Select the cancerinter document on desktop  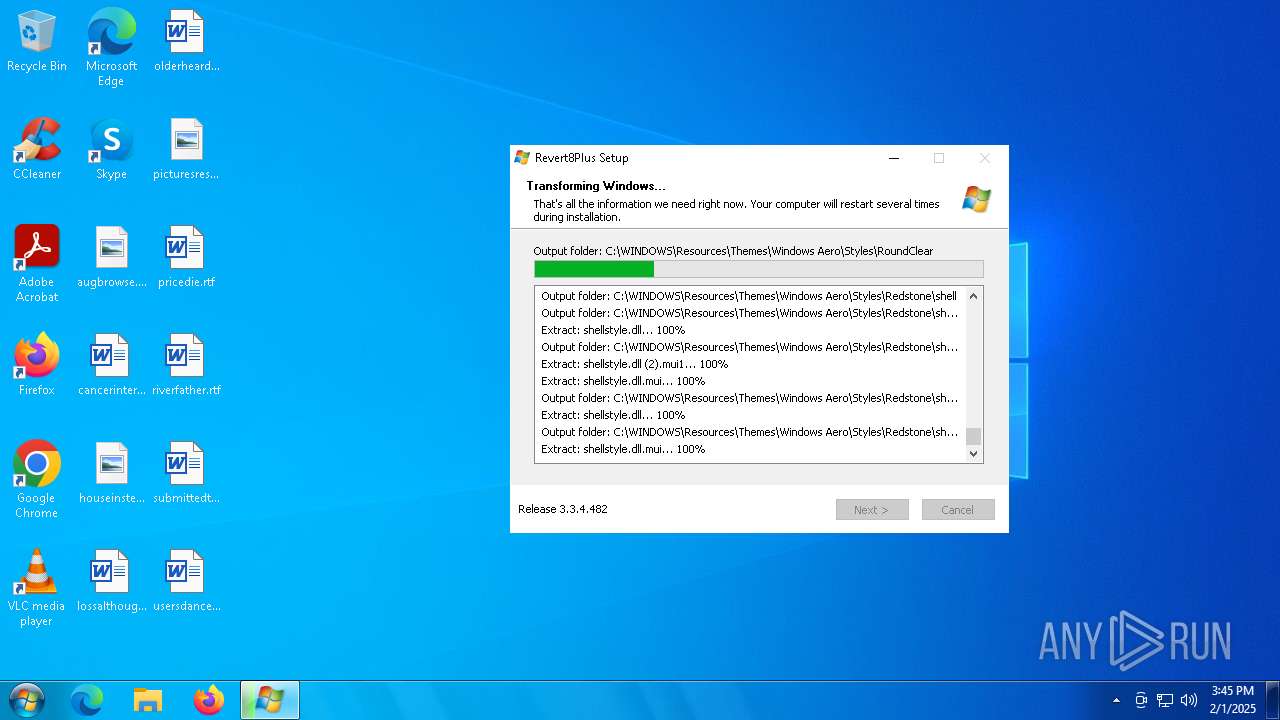pos(111,365)
